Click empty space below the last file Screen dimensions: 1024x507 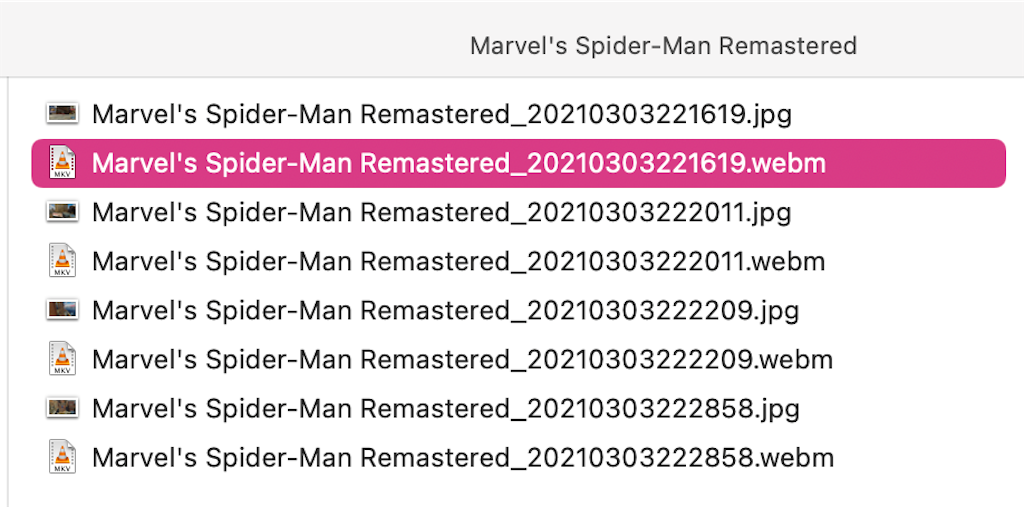point(500,492)
